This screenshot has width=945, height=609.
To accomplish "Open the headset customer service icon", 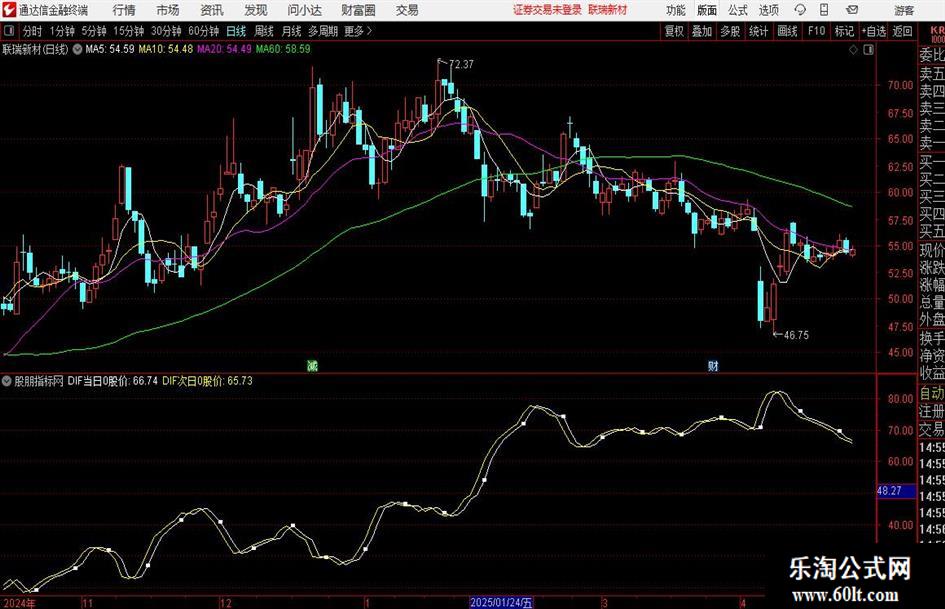I will 800,10.
